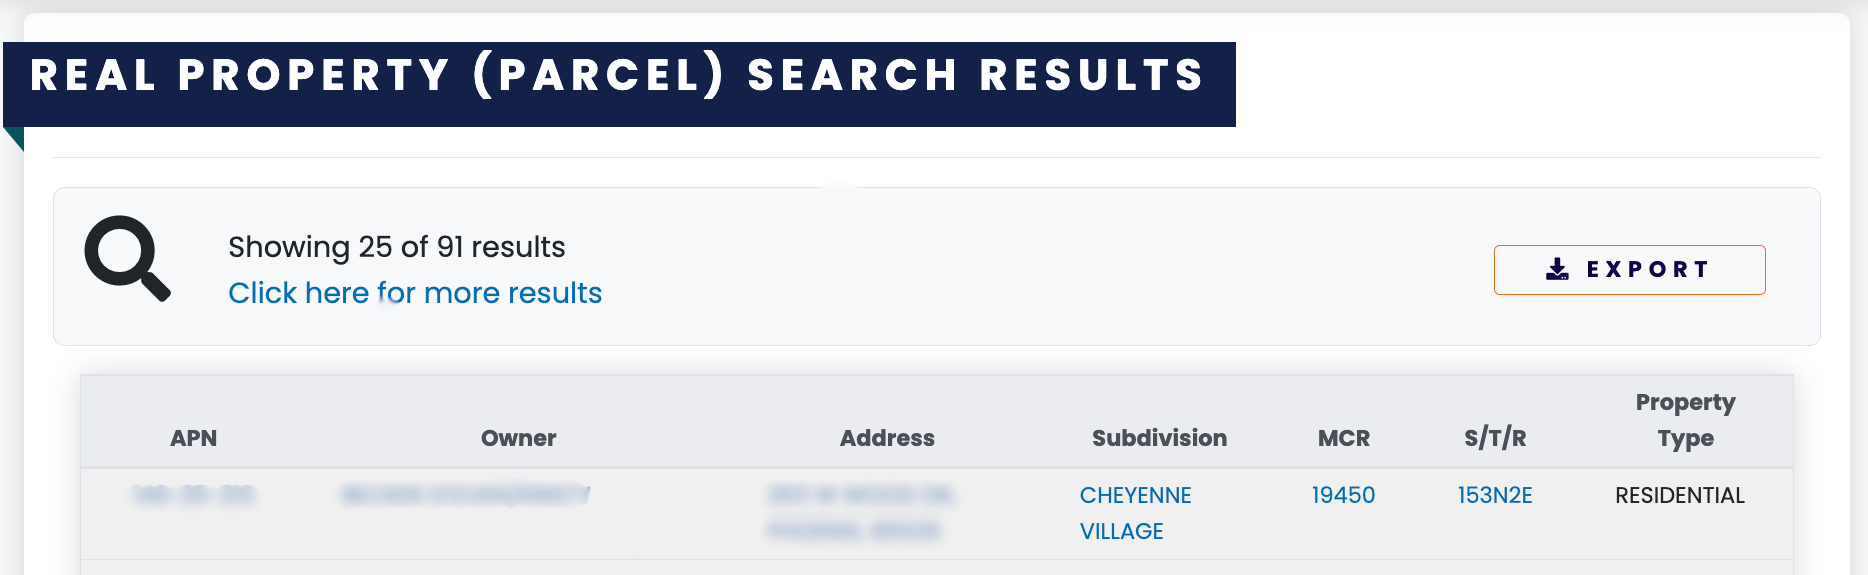This screenshot has height=575, width=1868.
Task: Select the MCR column header
Action: click(x=1343, y=438)
